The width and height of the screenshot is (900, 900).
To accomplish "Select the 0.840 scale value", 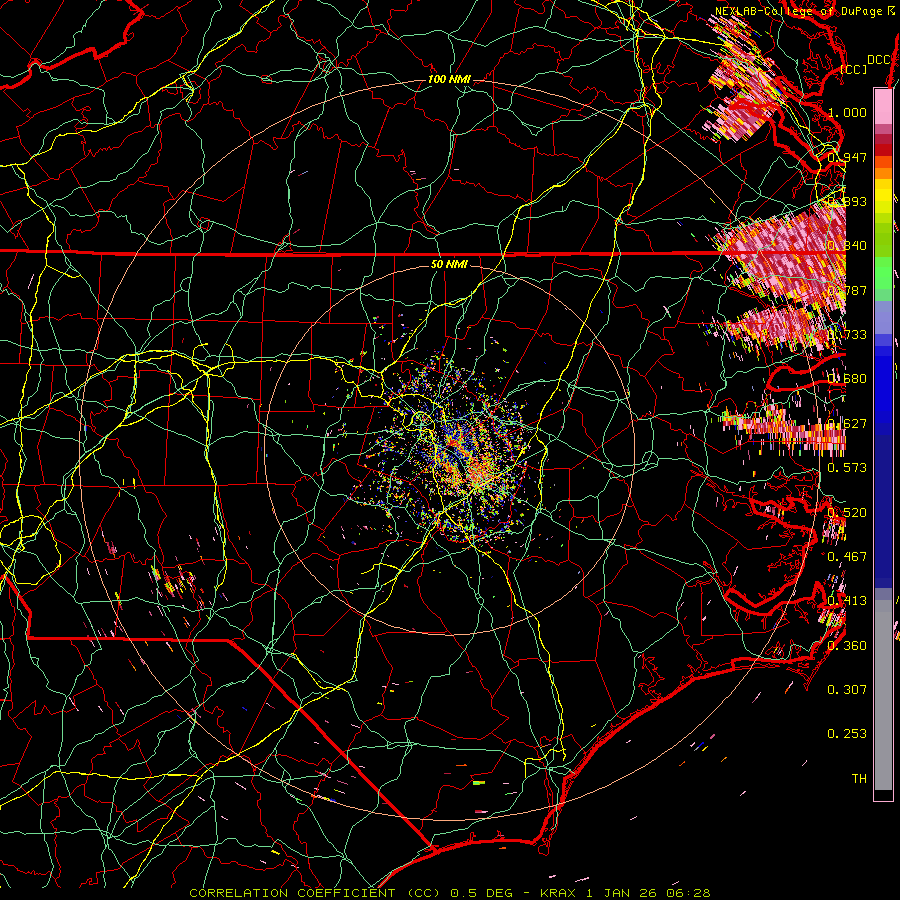I will pyautogui.click(x=847, y=246).
